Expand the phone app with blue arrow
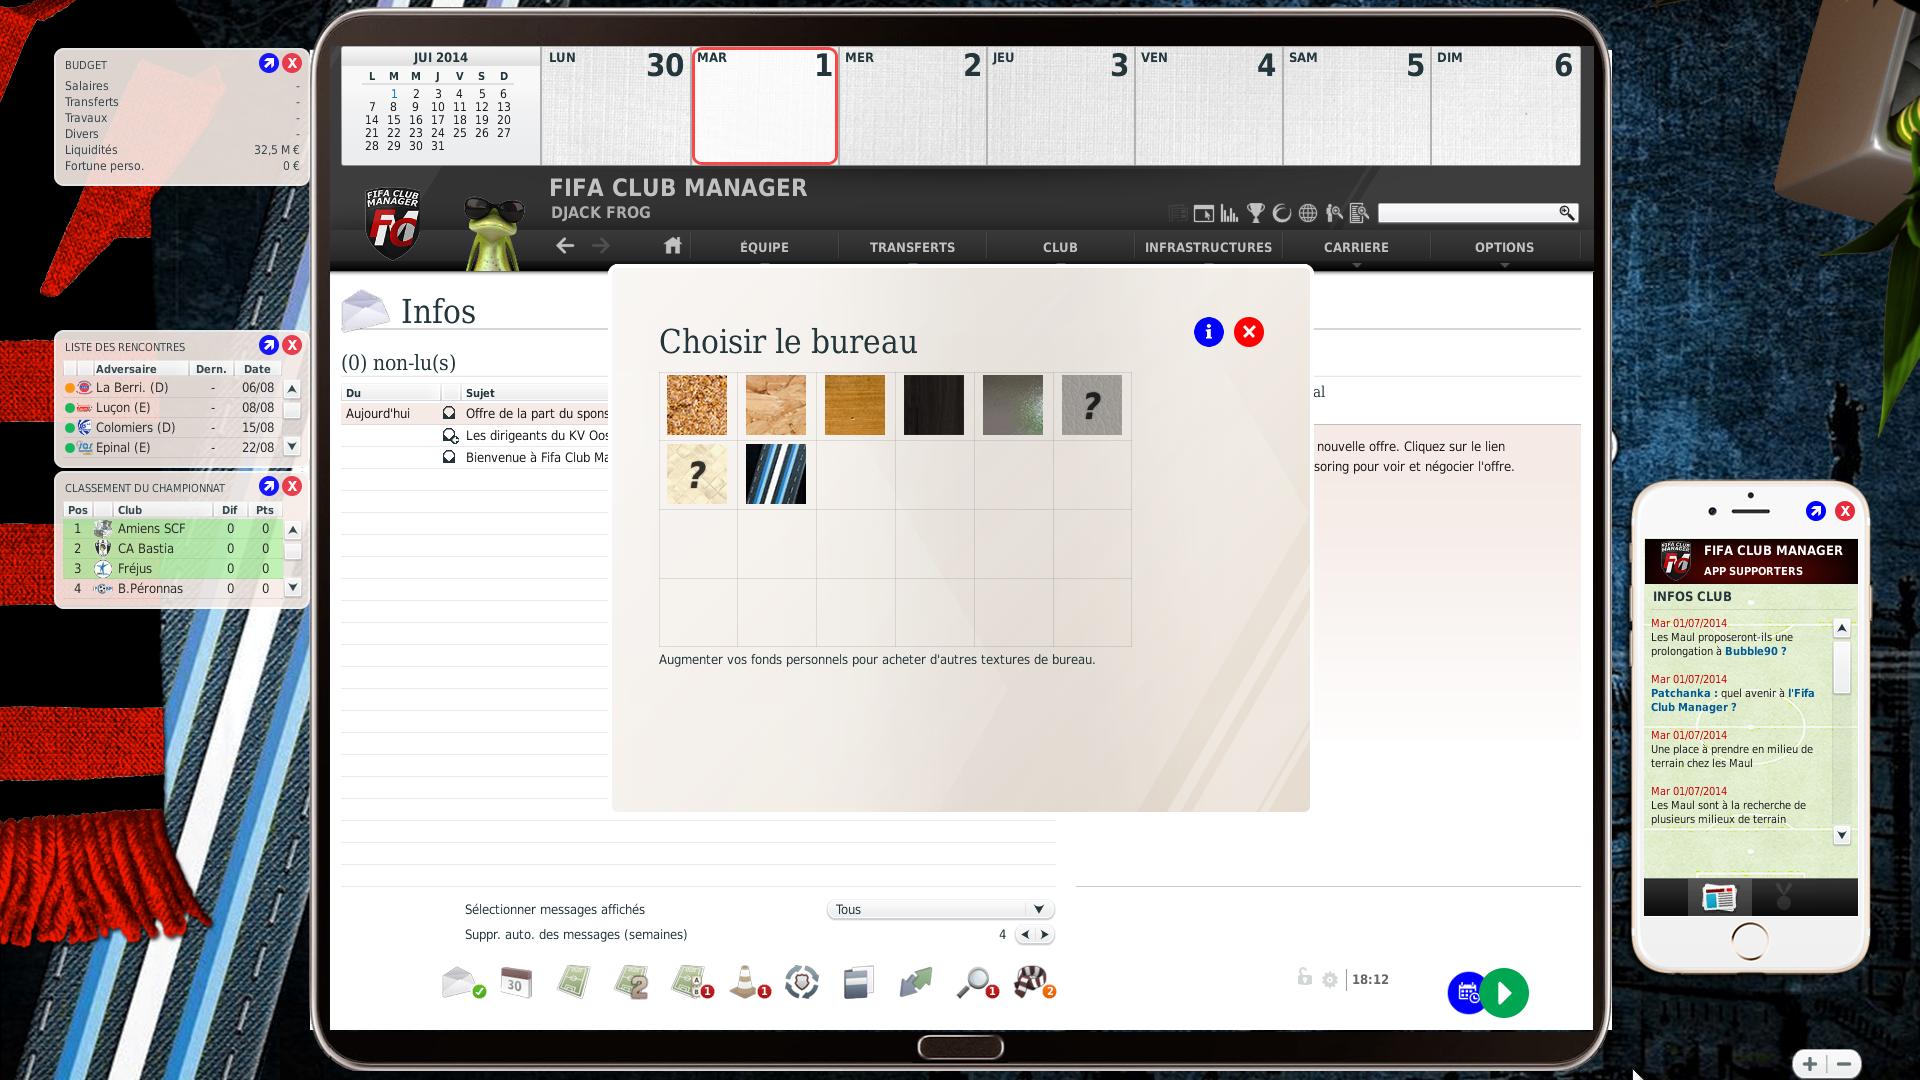Image resolution: width=1920 pixels, height=1080 pixels. pos(1816,511)
